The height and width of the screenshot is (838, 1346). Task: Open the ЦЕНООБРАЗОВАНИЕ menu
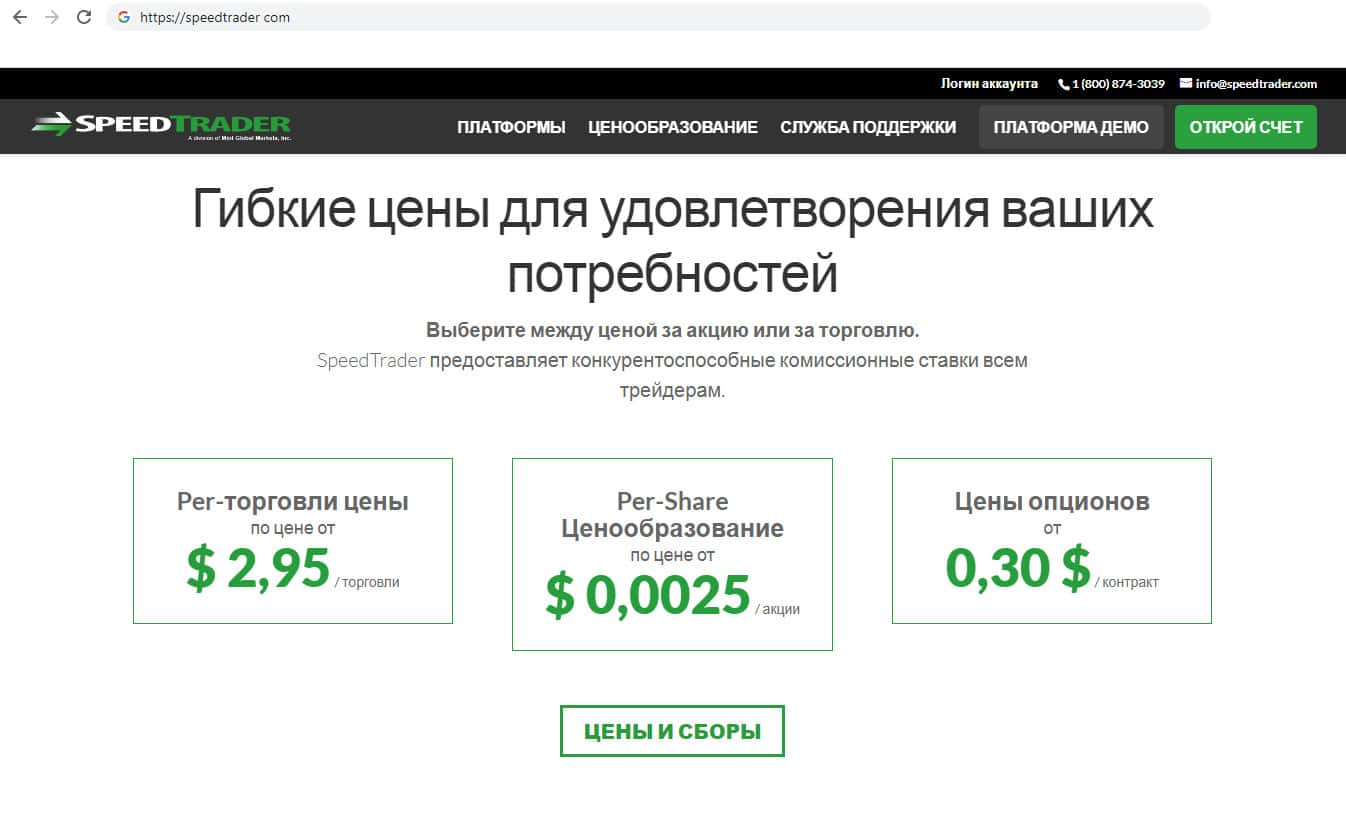(x=673, y=127)
